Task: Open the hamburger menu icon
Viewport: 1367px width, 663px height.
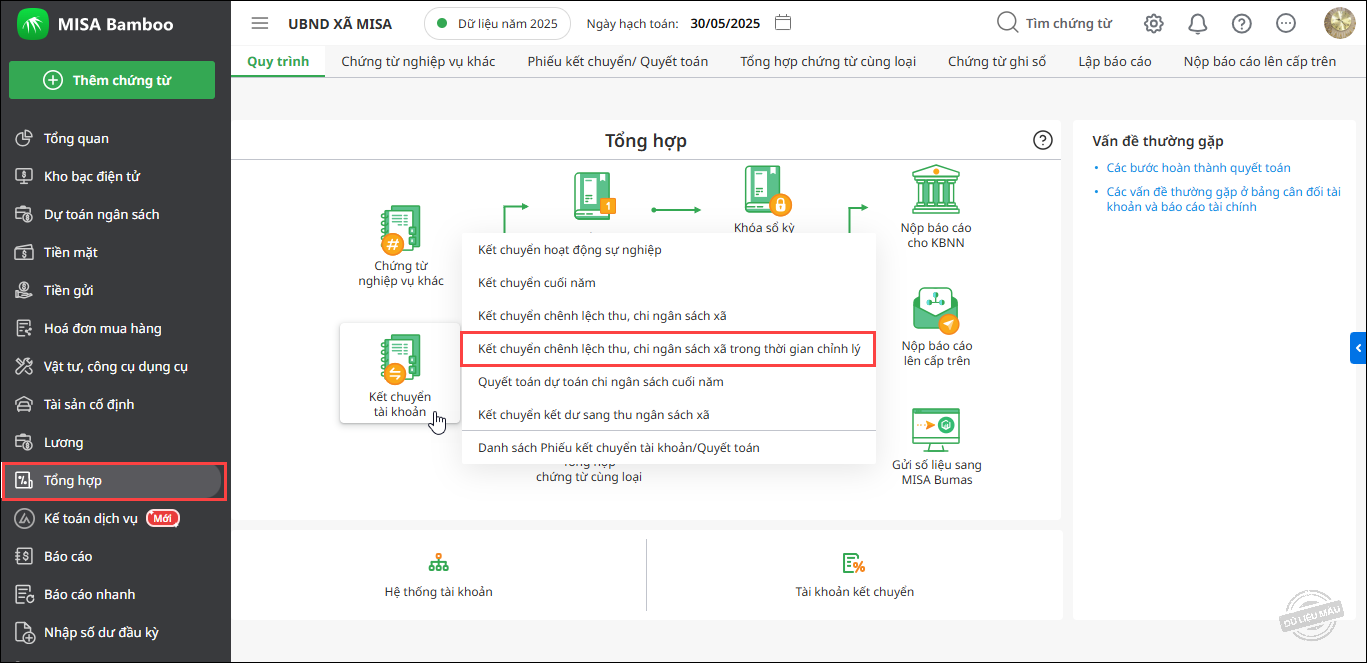Action: click(260, 23)
